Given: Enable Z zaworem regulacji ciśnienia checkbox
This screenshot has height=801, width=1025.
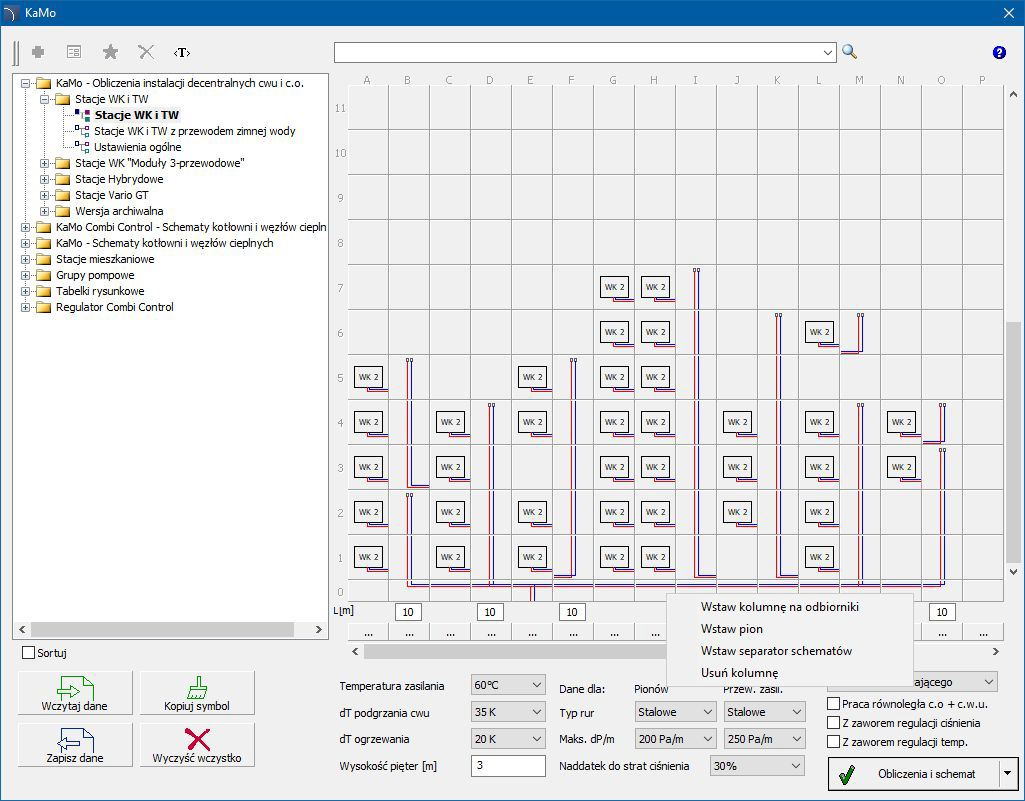Looking at the screenshot, I should [x=834, y=723].
